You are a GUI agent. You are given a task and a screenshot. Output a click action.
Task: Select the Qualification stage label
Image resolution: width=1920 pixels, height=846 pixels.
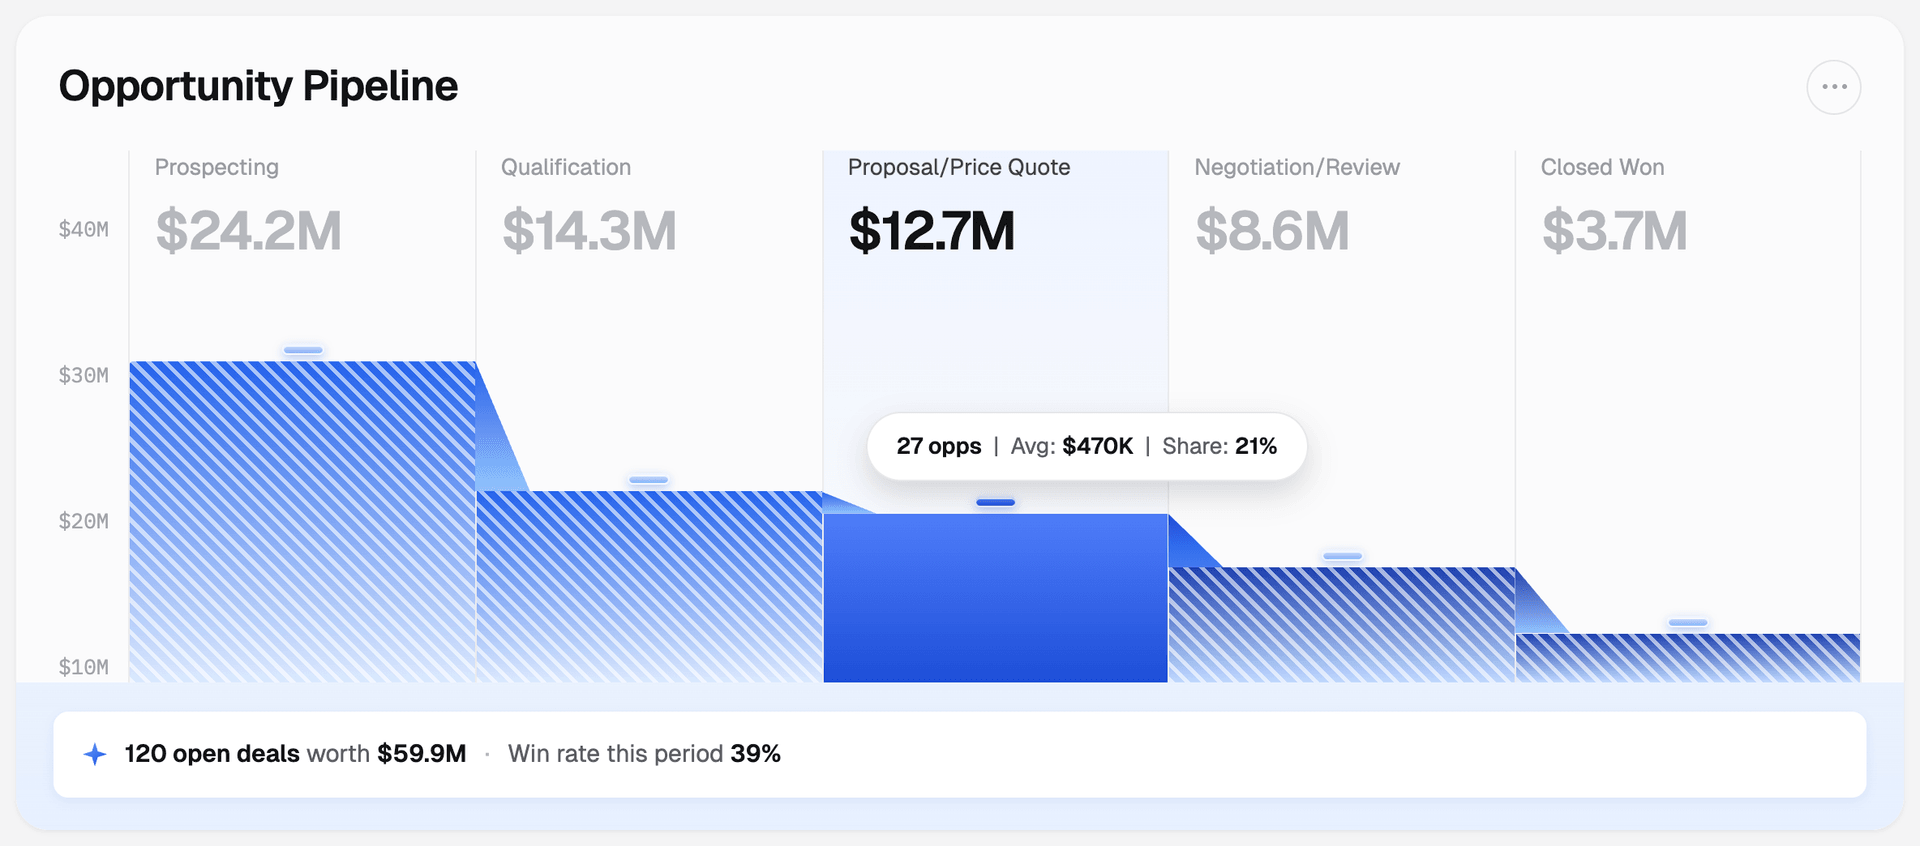[566, 167]
